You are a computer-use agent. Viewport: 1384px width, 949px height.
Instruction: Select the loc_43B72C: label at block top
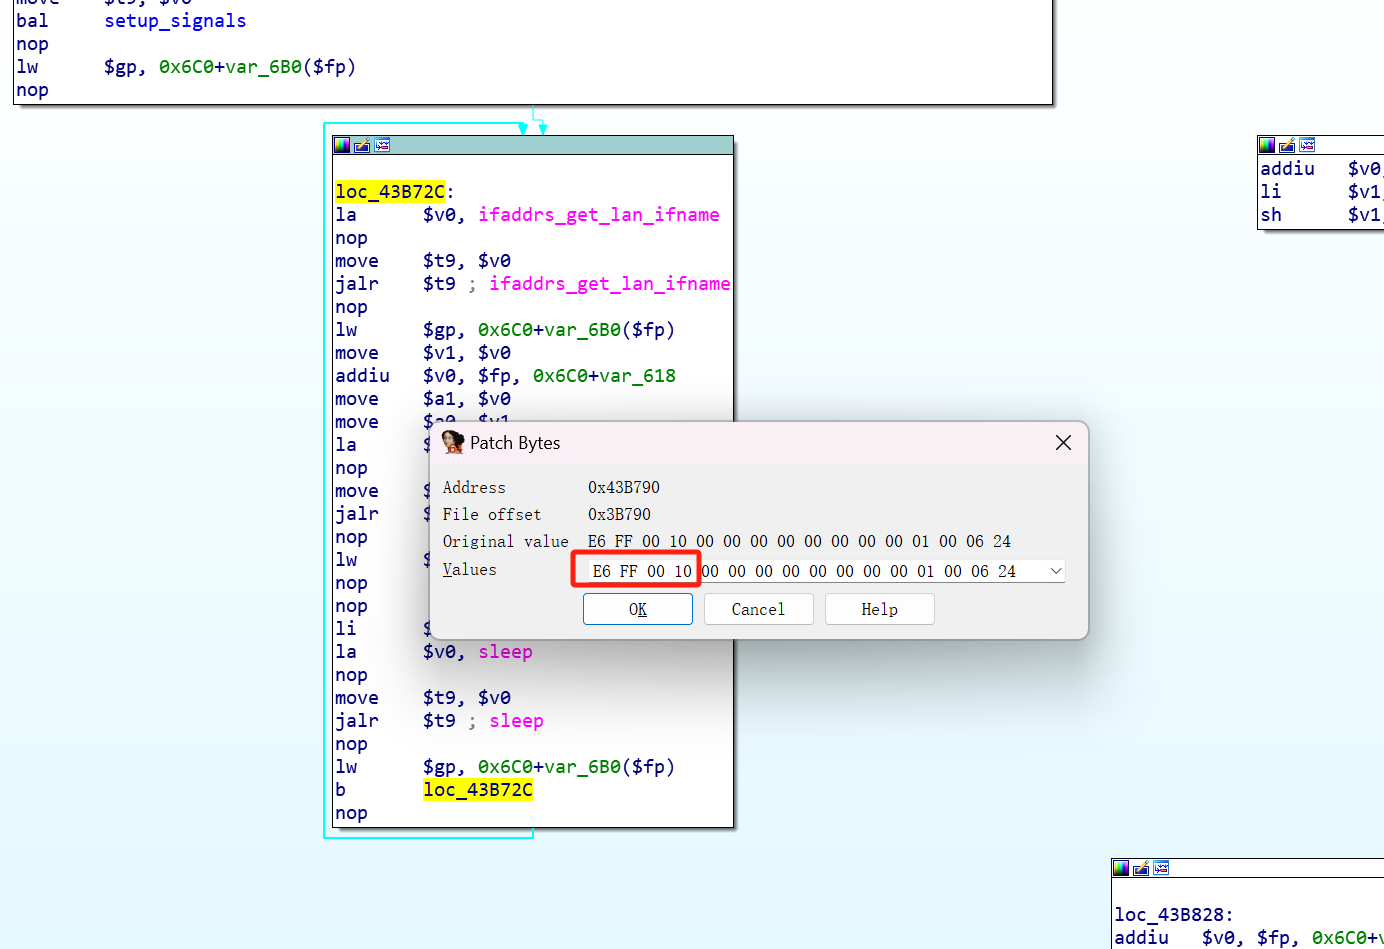coord(394,192)
